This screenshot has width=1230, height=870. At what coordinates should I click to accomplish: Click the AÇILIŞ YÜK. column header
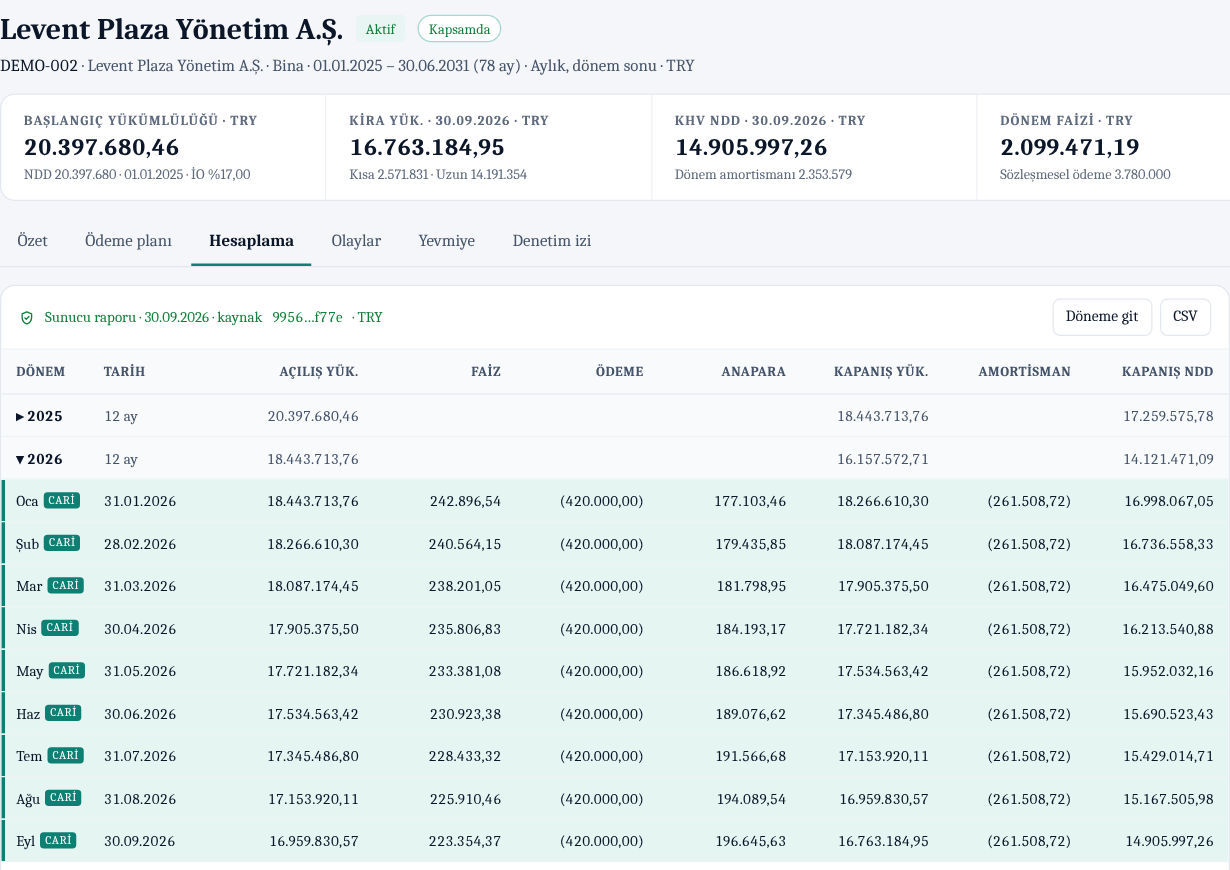tap(318, 372)
